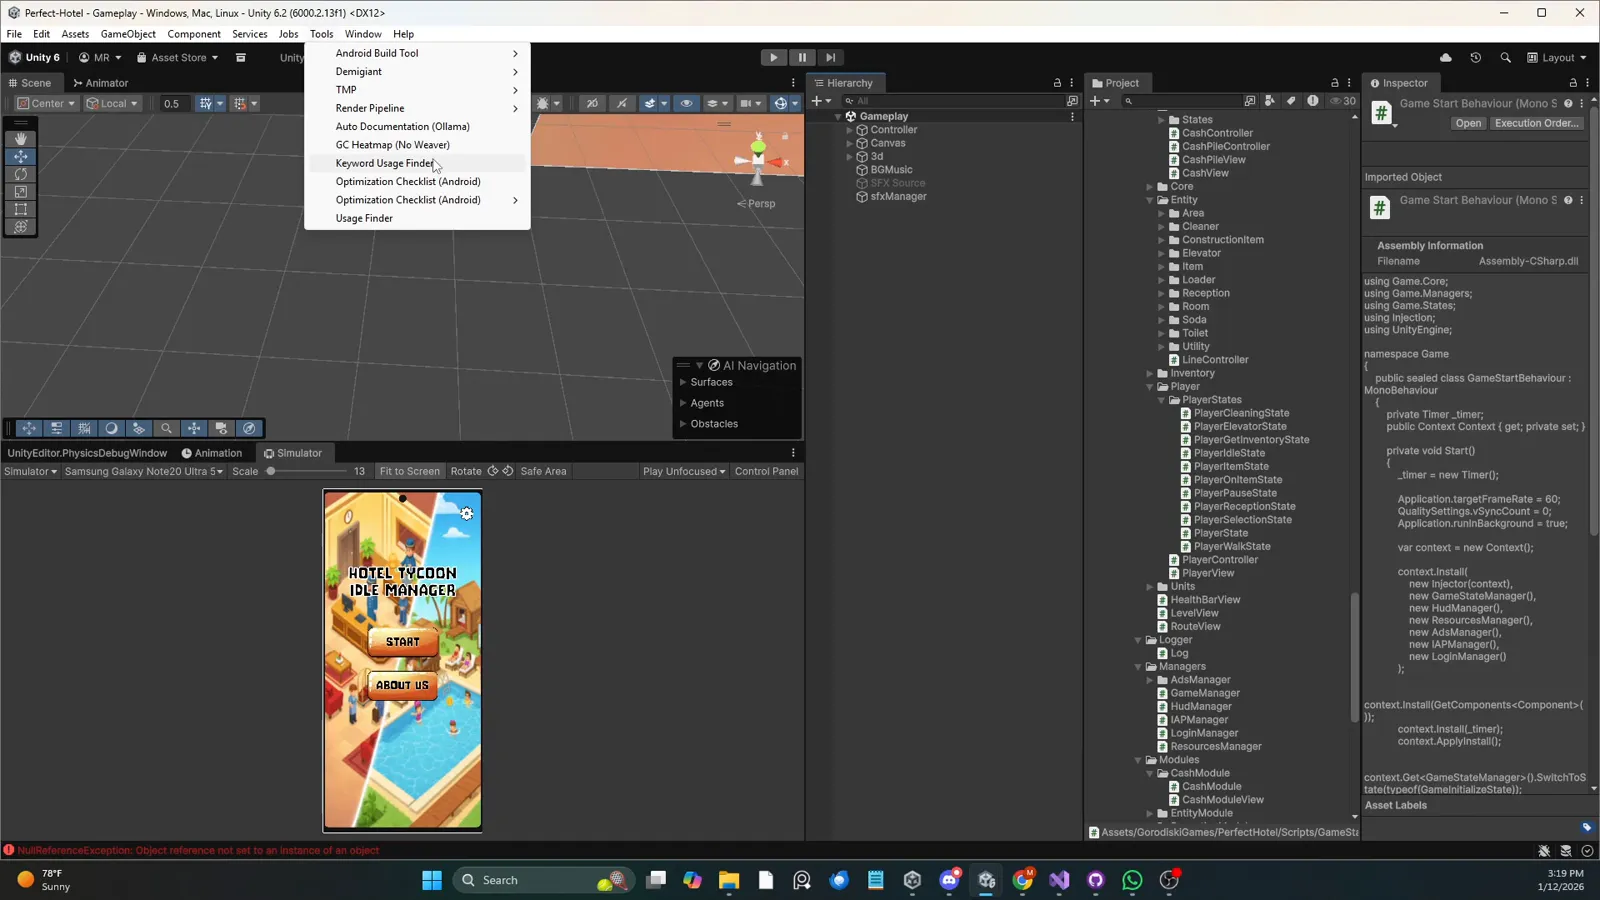
Task: Click the Project add asset plus icon
Action: 1099,101
